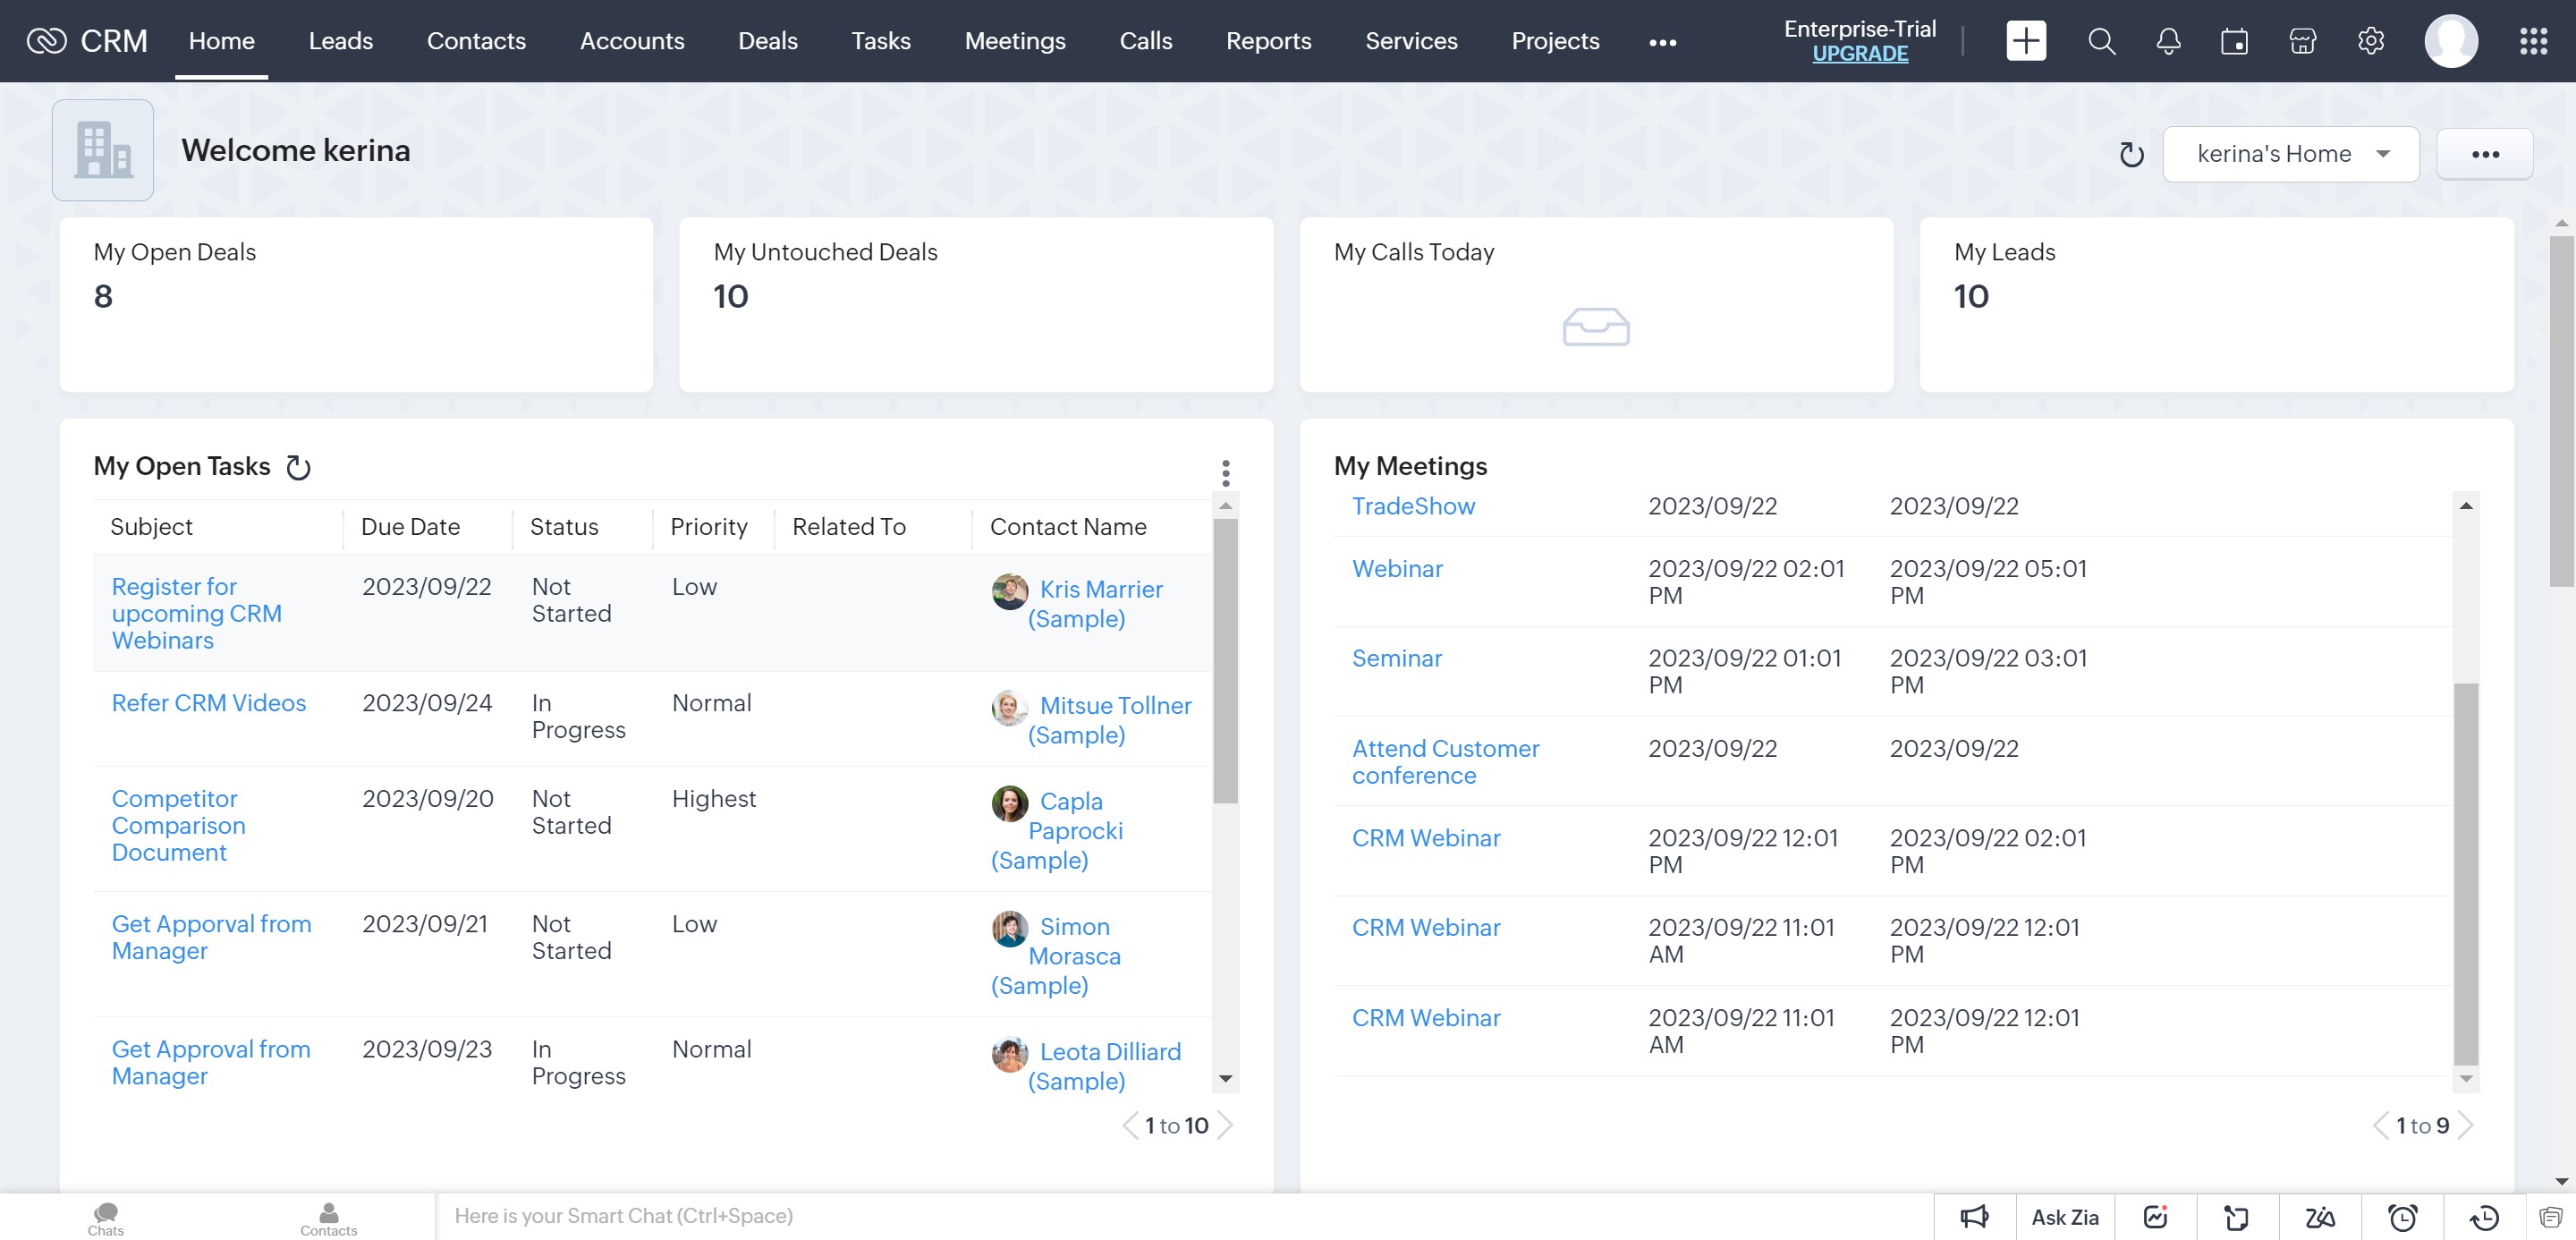
Task: Open the notifications bell icon
Action: click(2168, 41)
